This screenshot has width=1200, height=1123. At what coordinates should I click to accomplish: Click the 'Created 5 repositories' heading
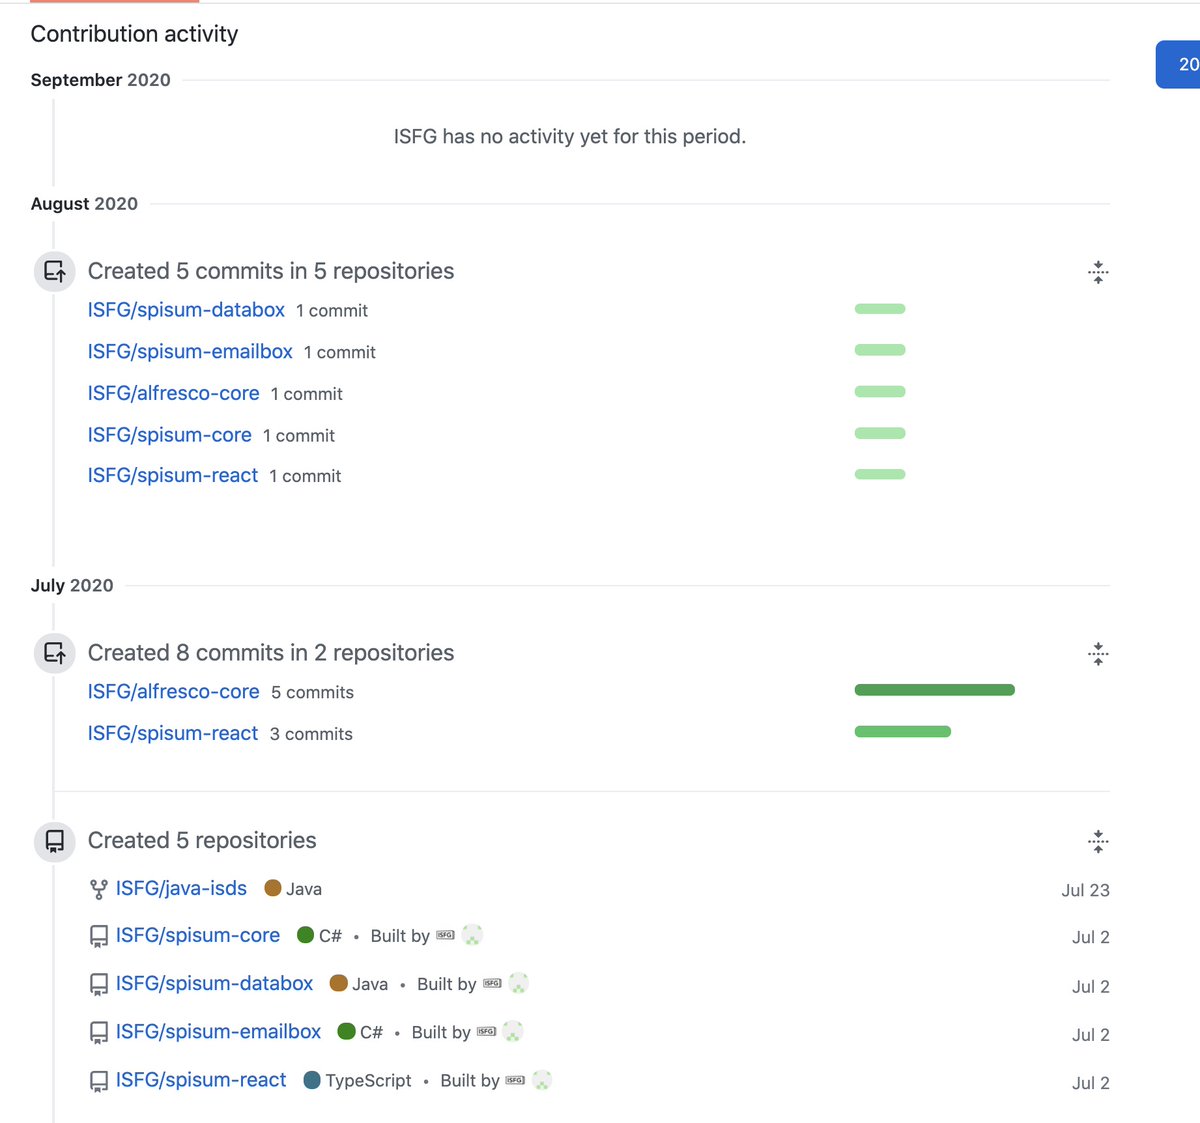tap(202, 840)
